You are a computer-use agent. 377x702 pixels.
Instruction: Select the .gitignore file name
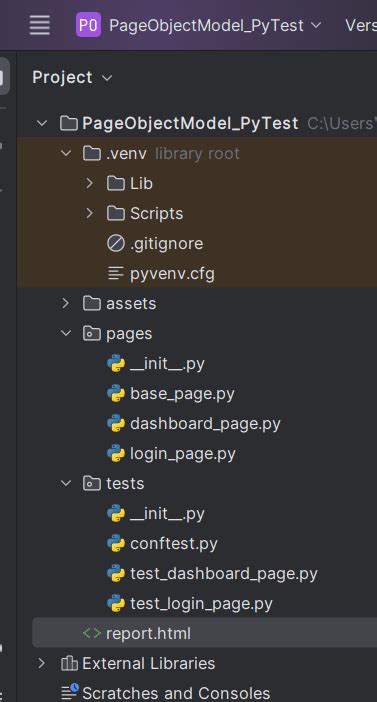[x=167, y=244]
